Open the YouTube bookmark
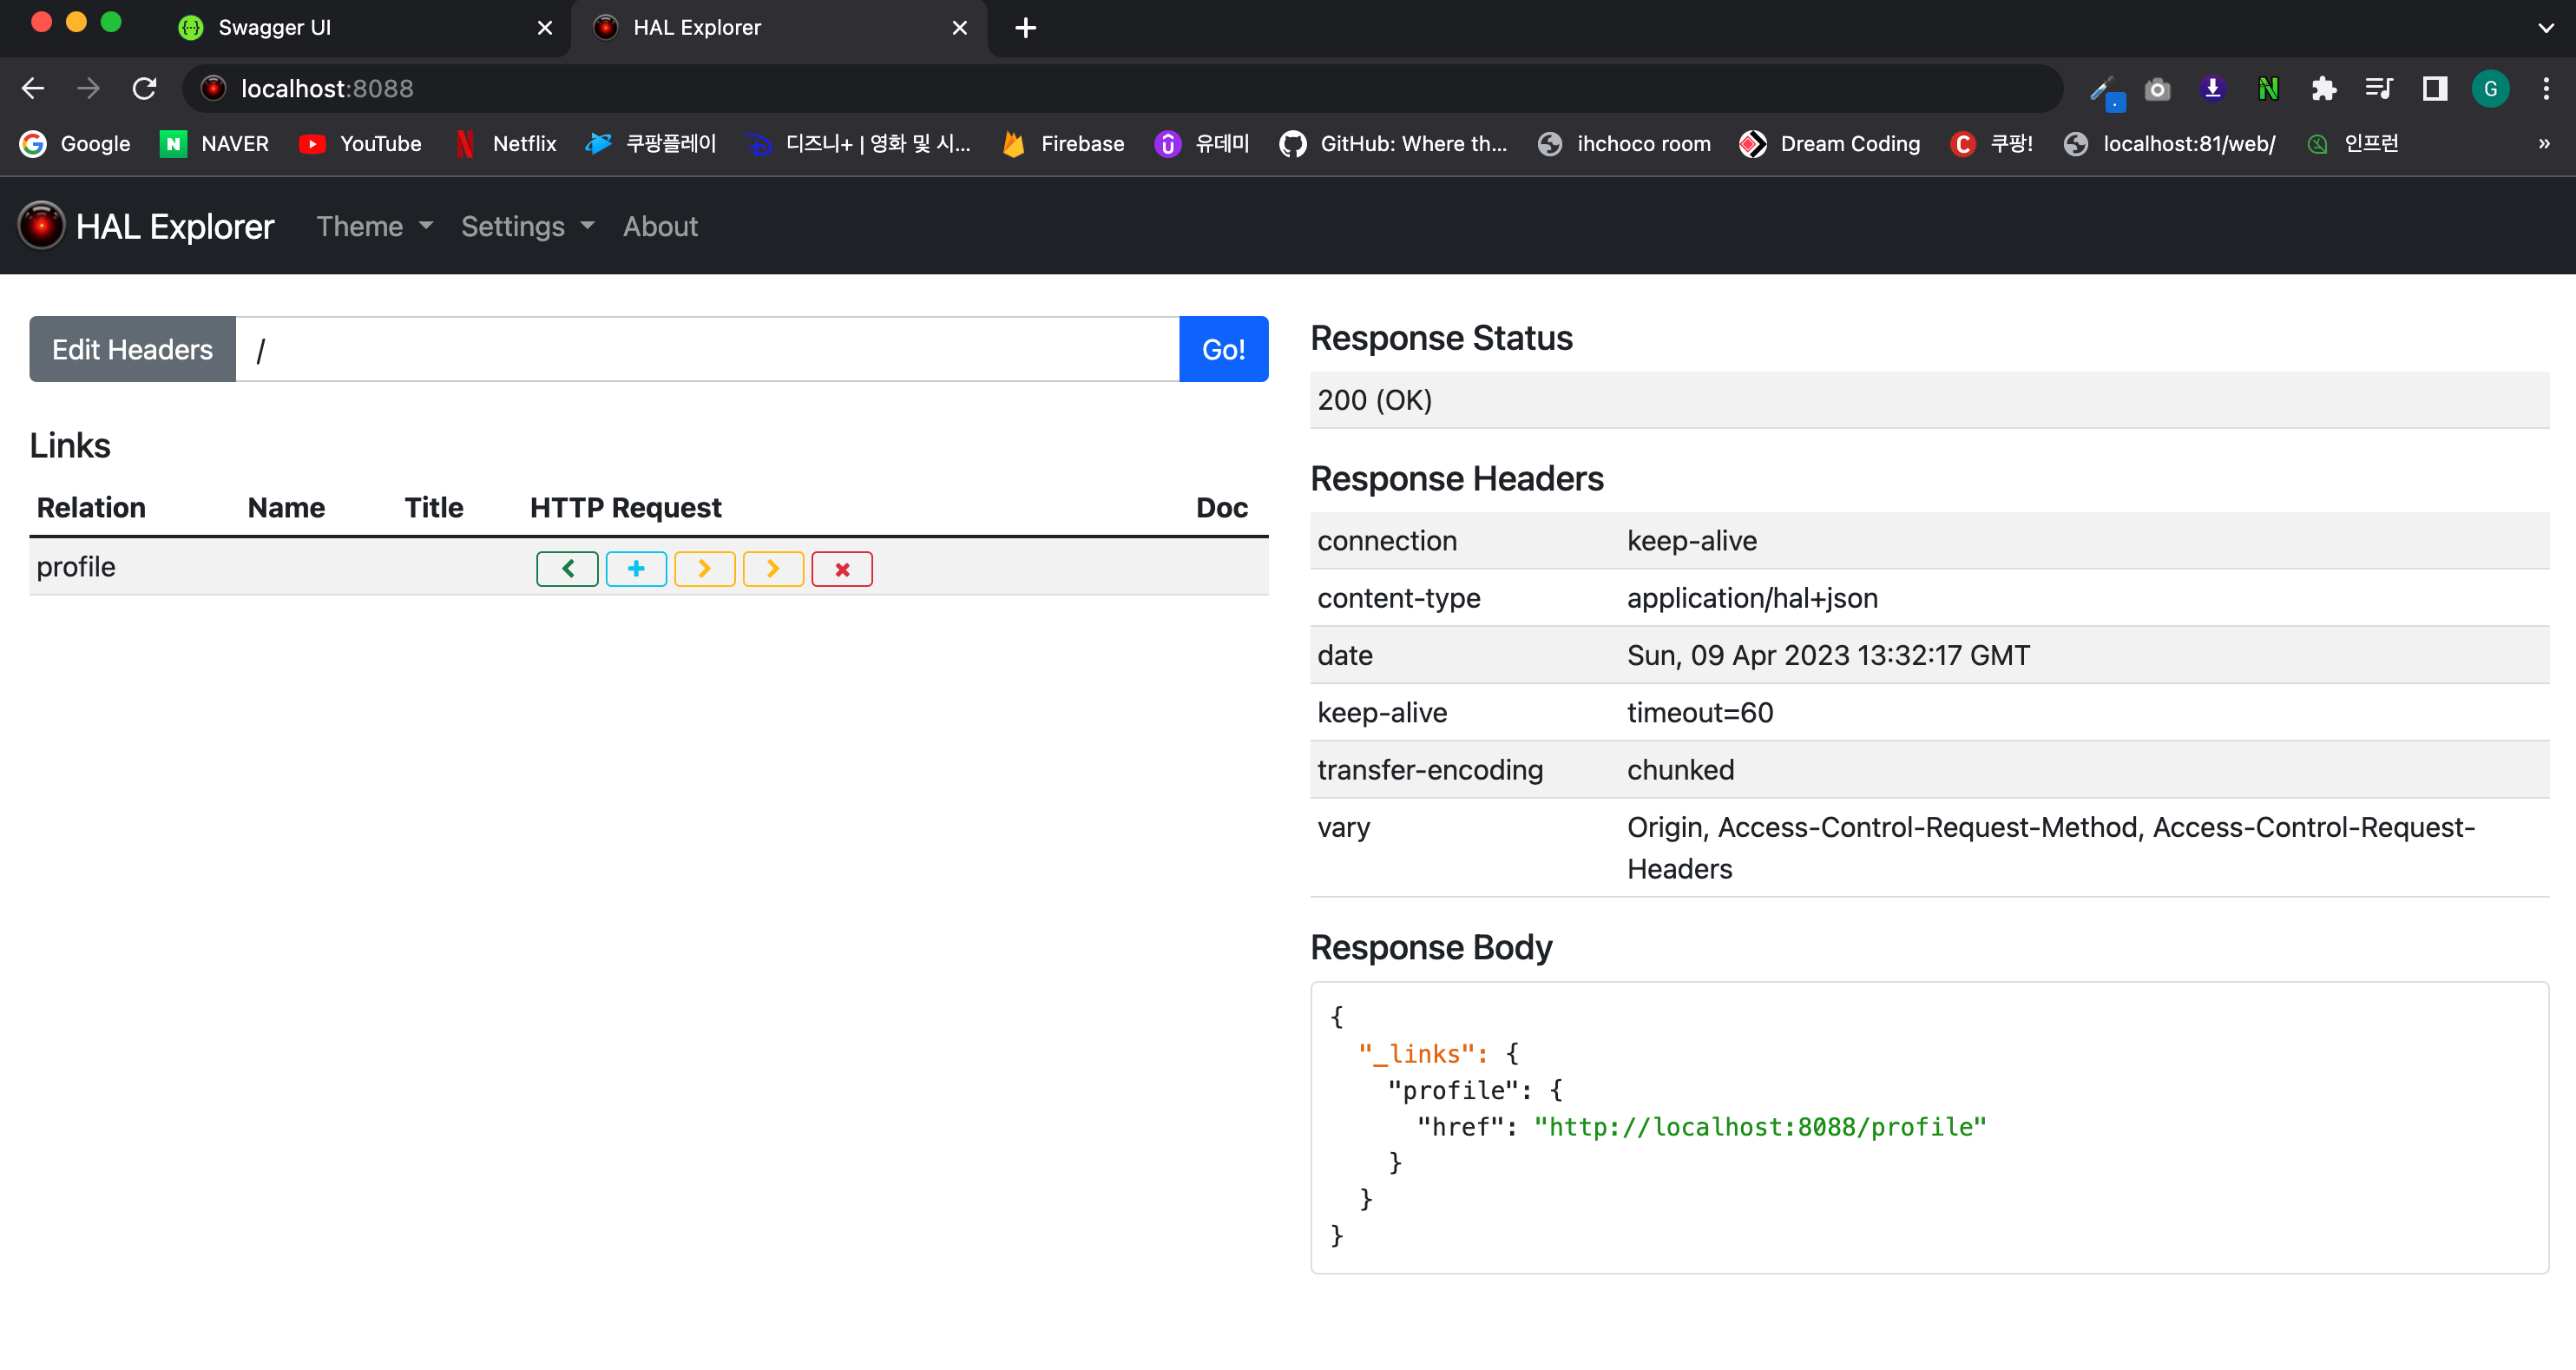The width and height of the screenshot is (2576, 1370). click(360, 143)
